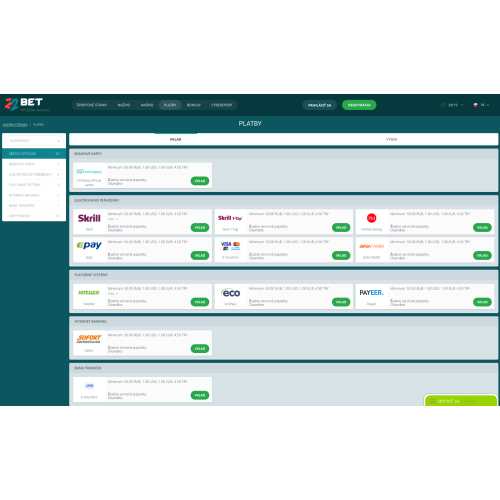Pick the Epay payment logo
500x500 pixels.
point(89,245)
